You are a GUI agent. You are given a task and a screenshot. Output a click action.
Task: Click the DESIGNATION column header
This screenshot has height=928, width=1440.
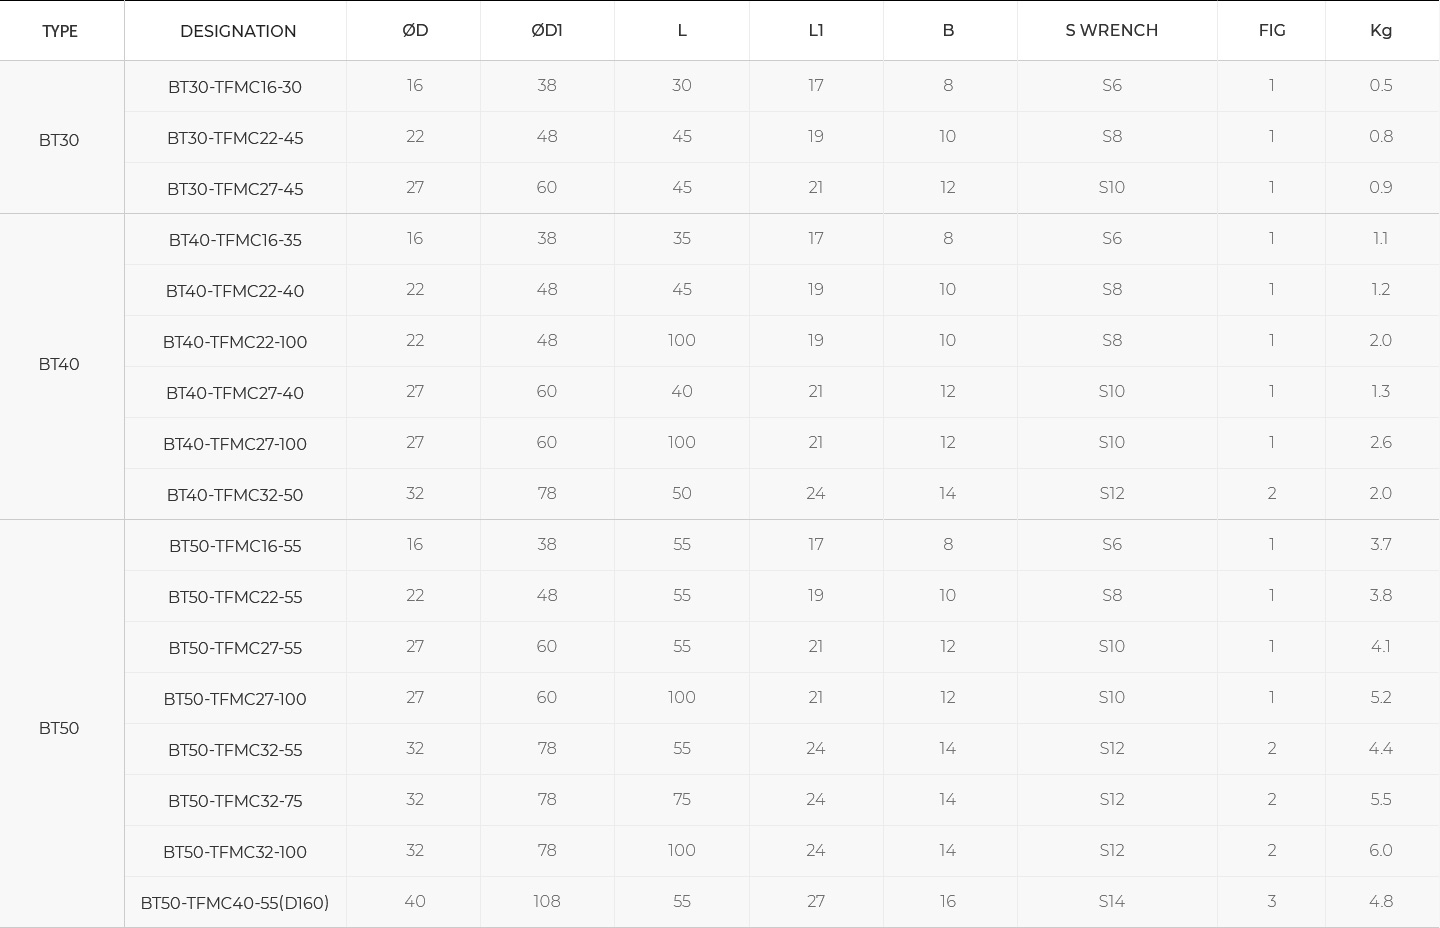(238, 31)
